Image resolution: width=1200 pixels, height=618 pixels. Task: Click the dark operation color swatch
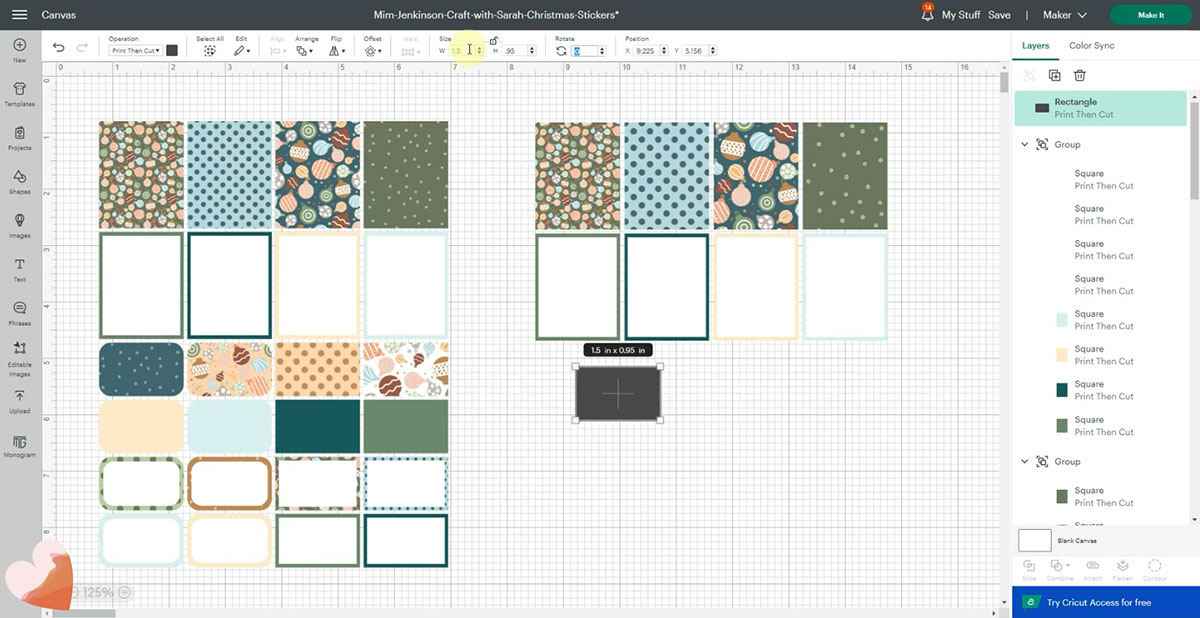point(172,50)
